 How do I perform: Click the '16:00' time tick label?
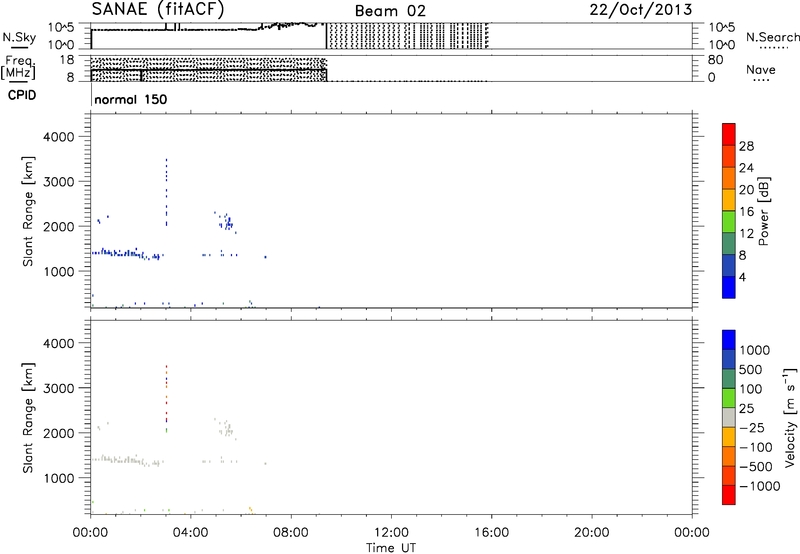[x=491, y=533]
